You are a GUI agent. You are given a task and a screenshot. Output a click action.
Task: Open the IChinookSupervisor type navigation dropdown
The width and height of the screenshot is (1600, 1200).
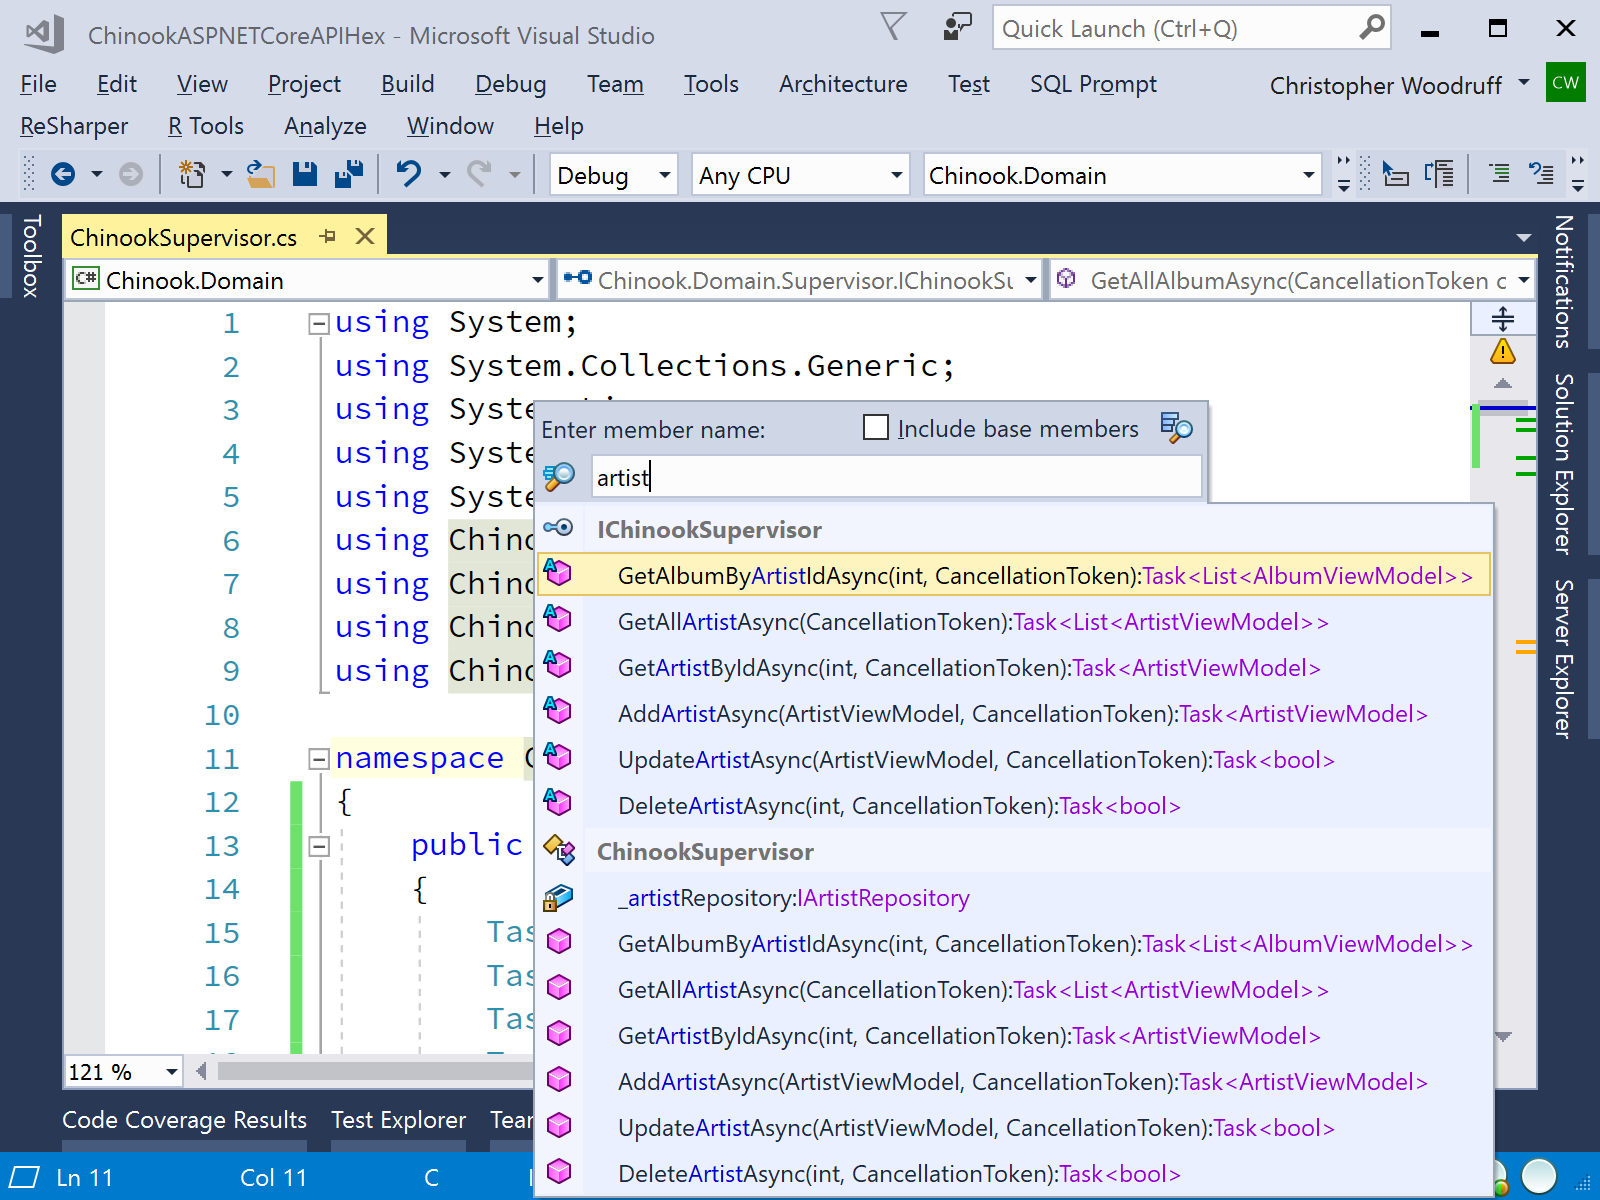tap(799, 280)
